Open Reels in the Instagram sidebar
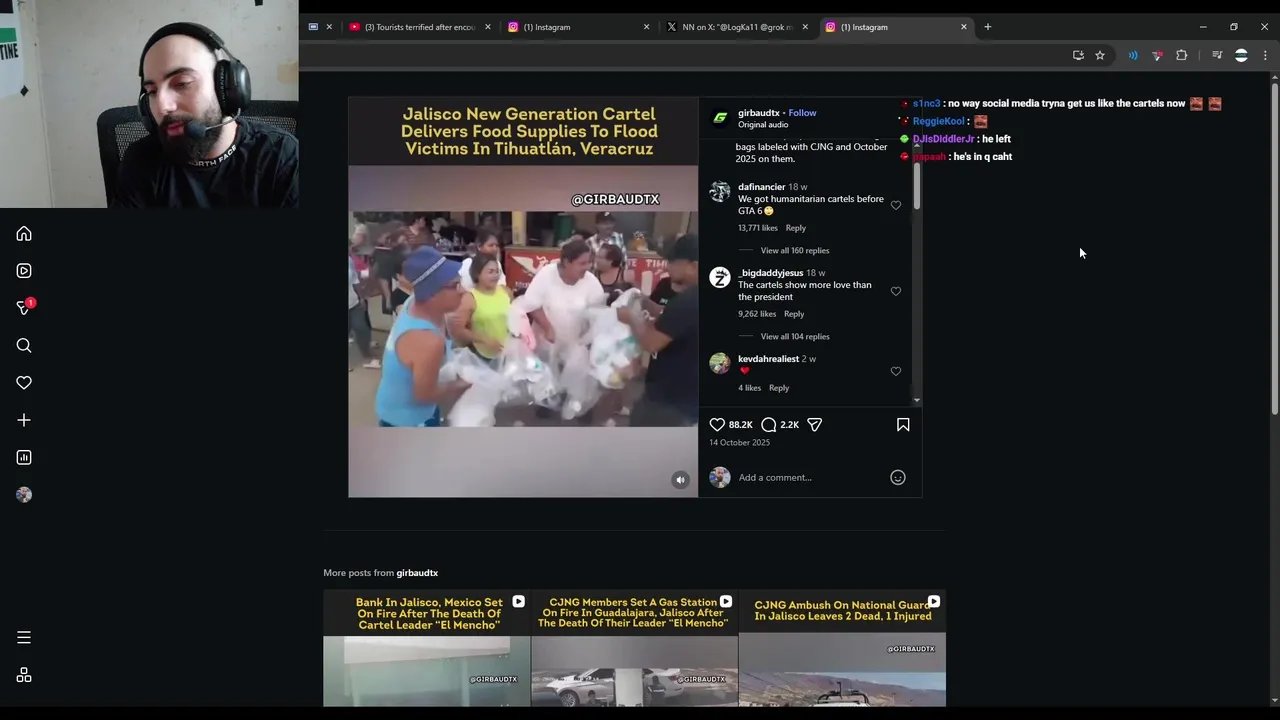Image resolution: width=1280 pixels, height=720 pixels. coord(24,271)
